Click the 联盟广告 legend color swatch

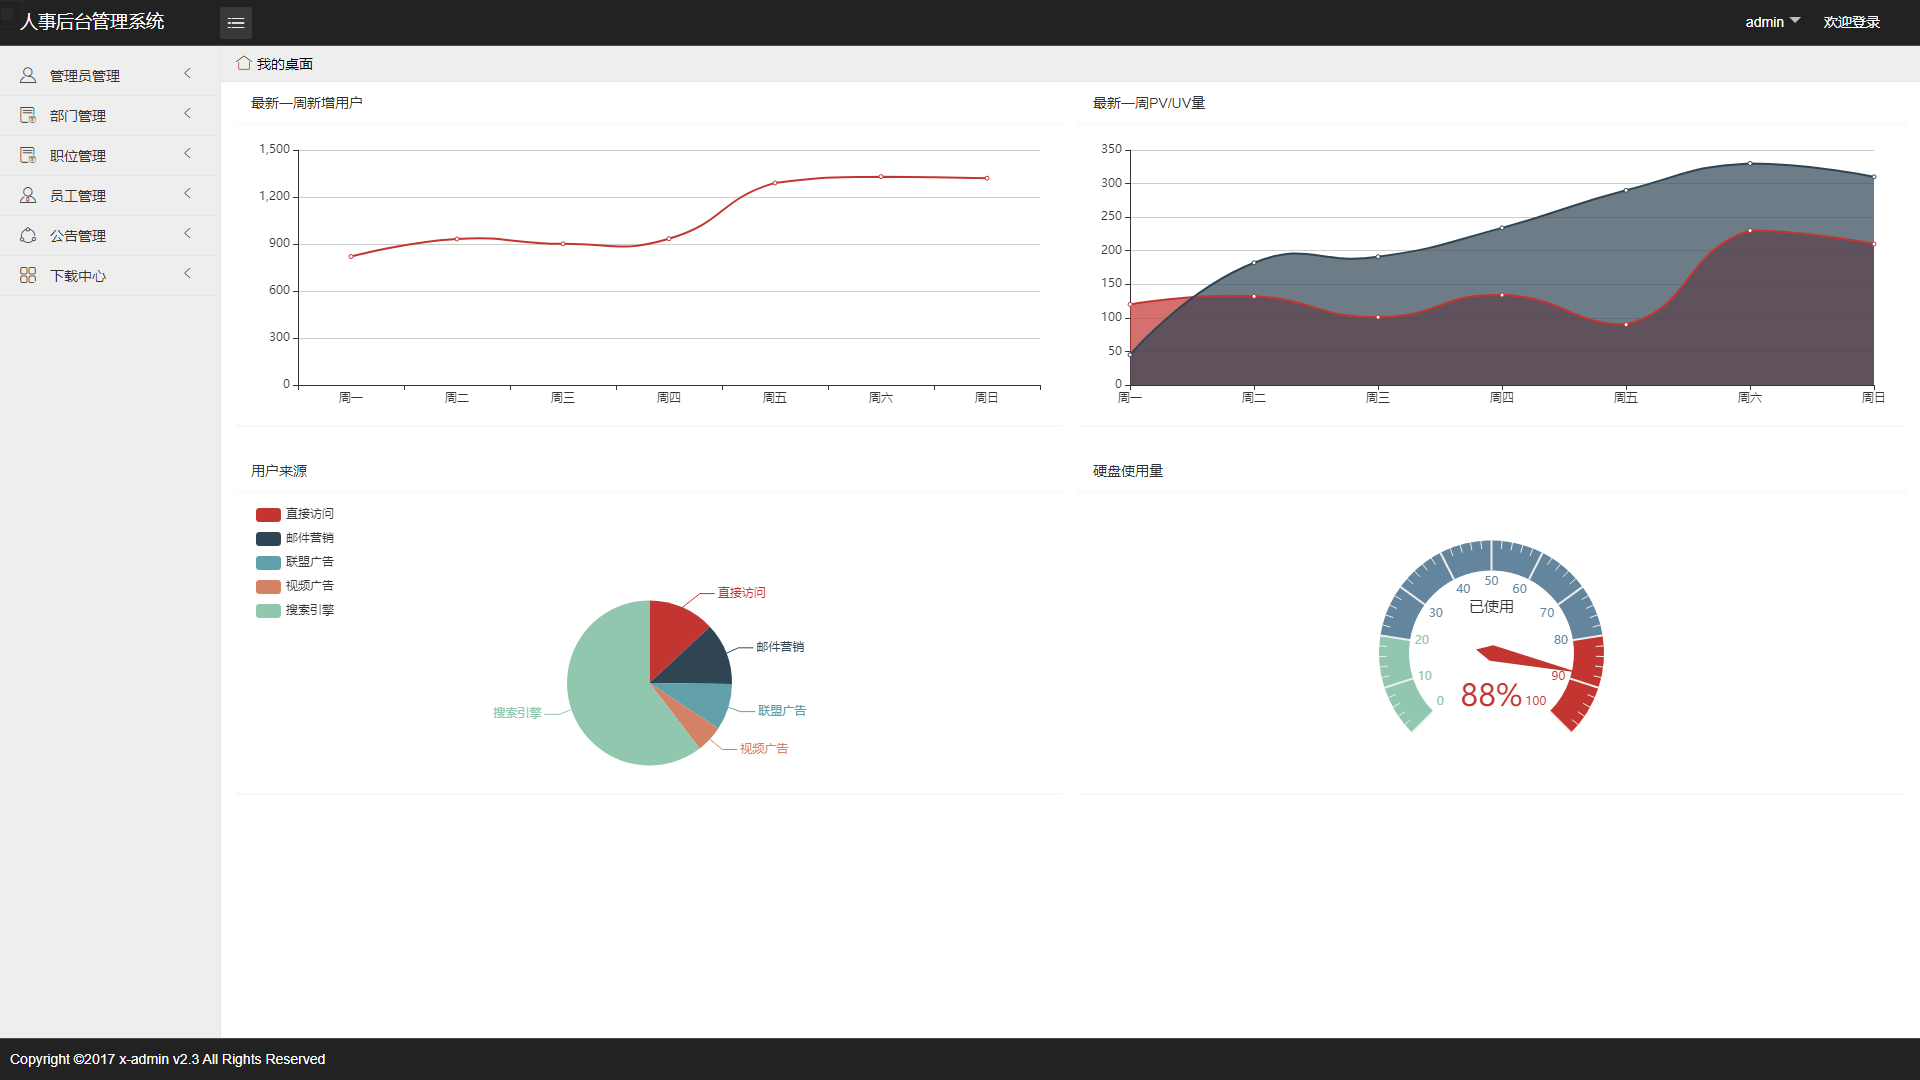point(268,562)
